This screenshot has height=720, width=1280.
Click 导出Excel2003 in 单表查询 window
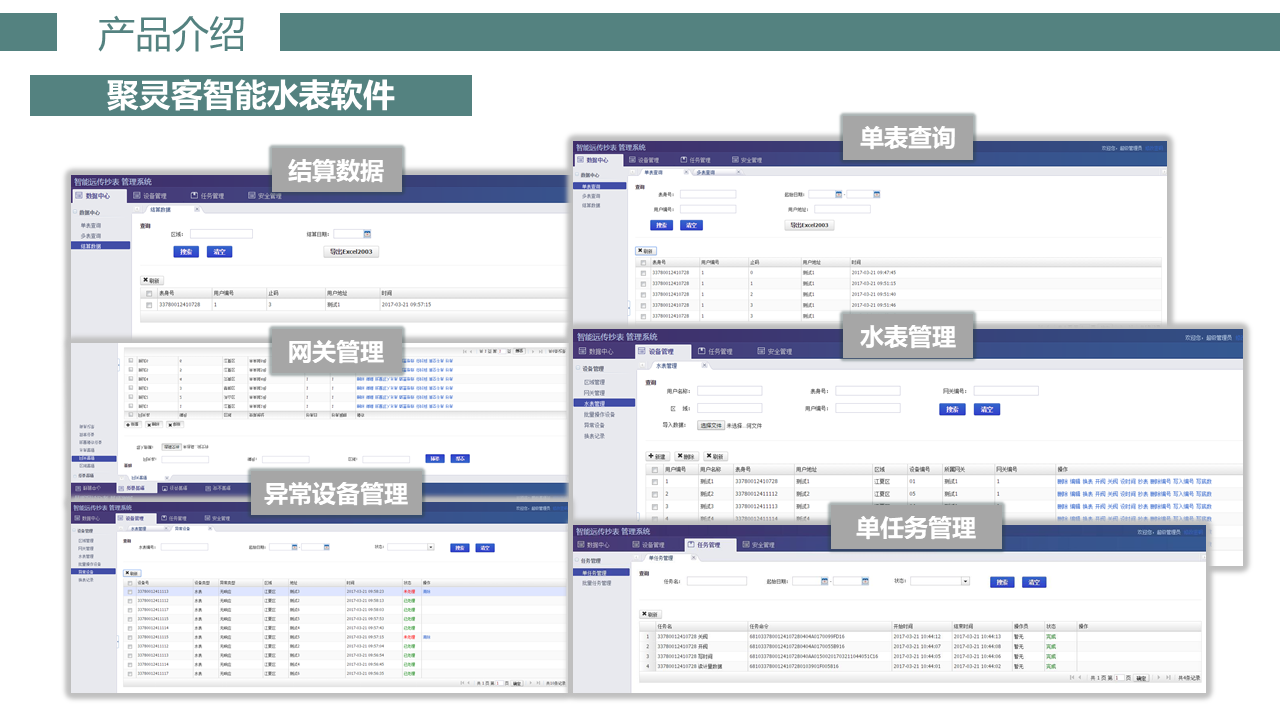click(810, 225)
